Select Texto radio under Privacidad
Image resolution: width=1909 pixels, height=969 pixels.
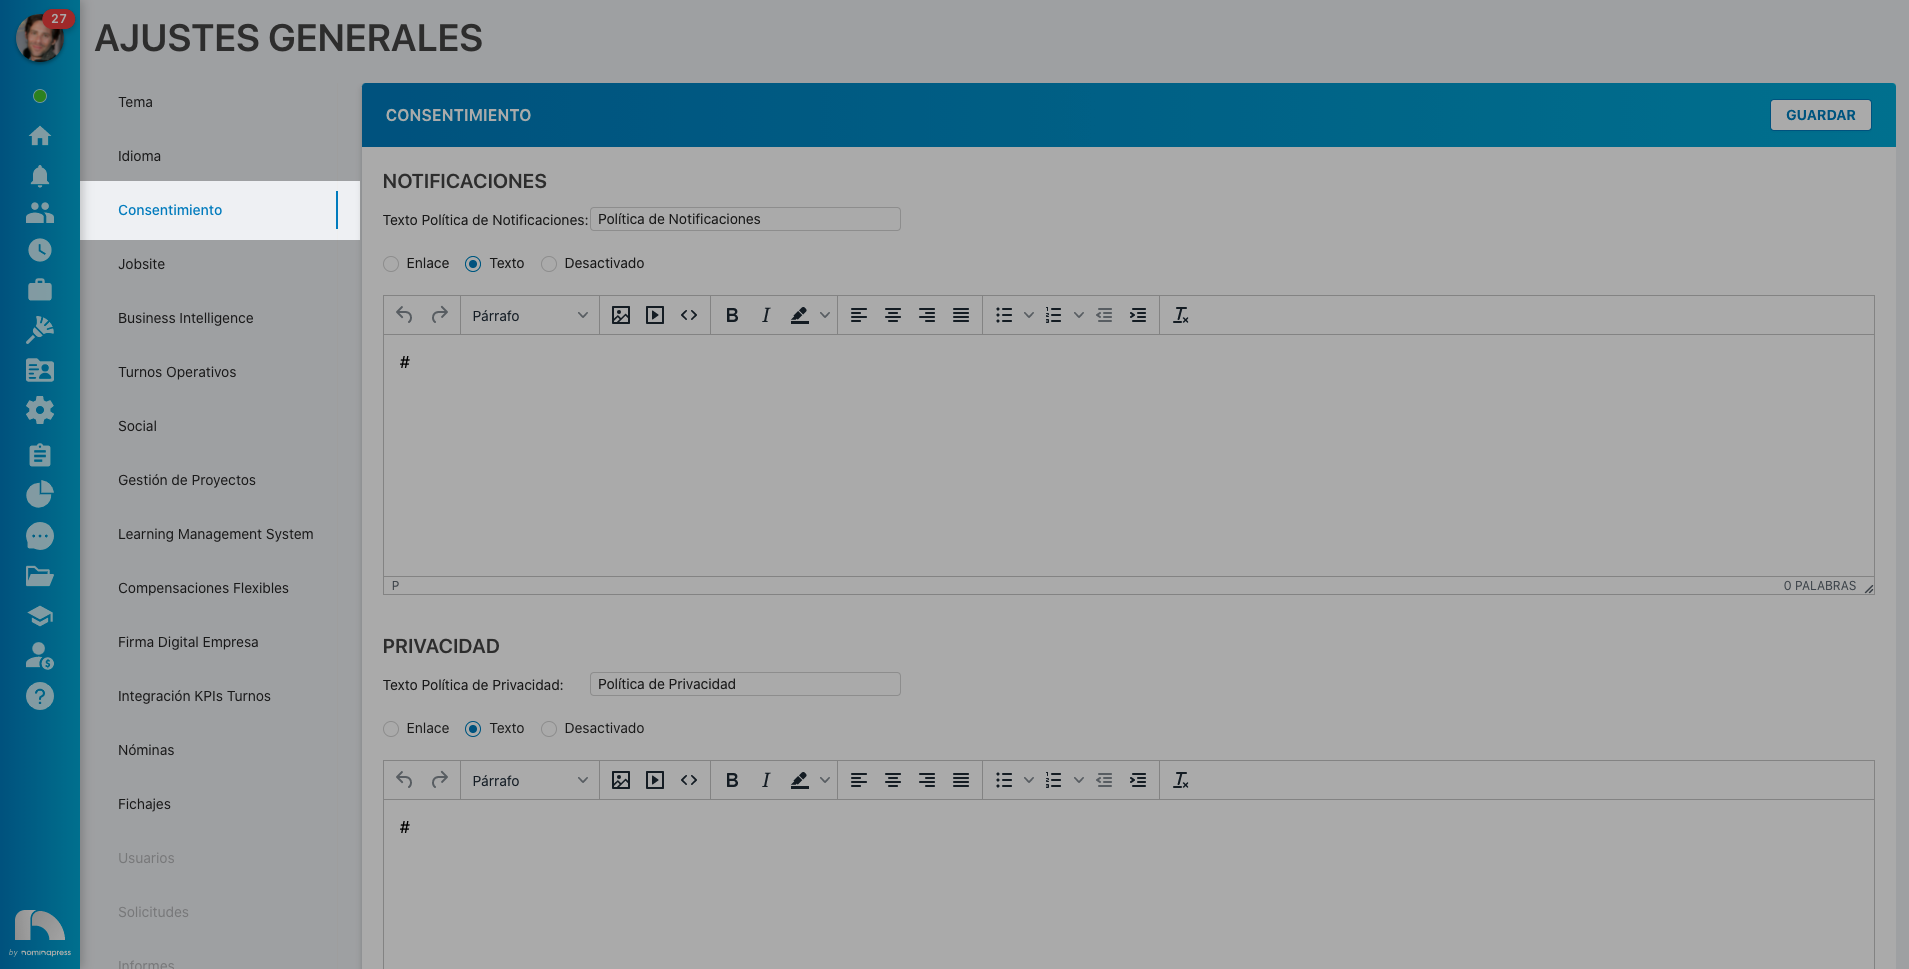point(473,729)
